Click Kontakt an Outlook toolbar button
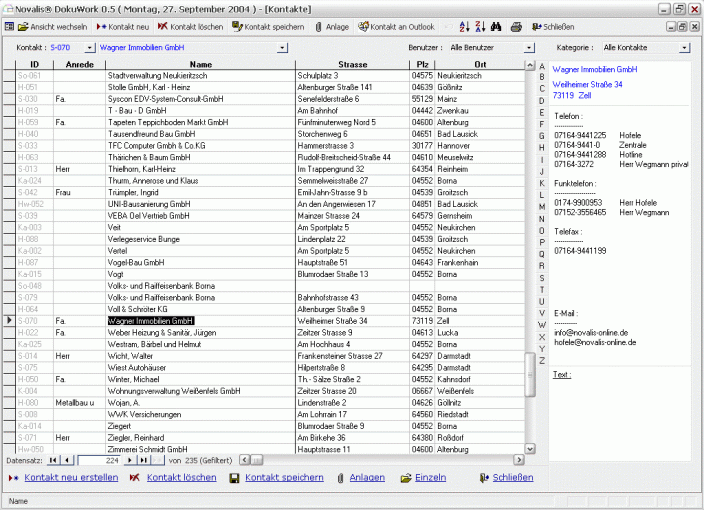 tap(395, 27)
